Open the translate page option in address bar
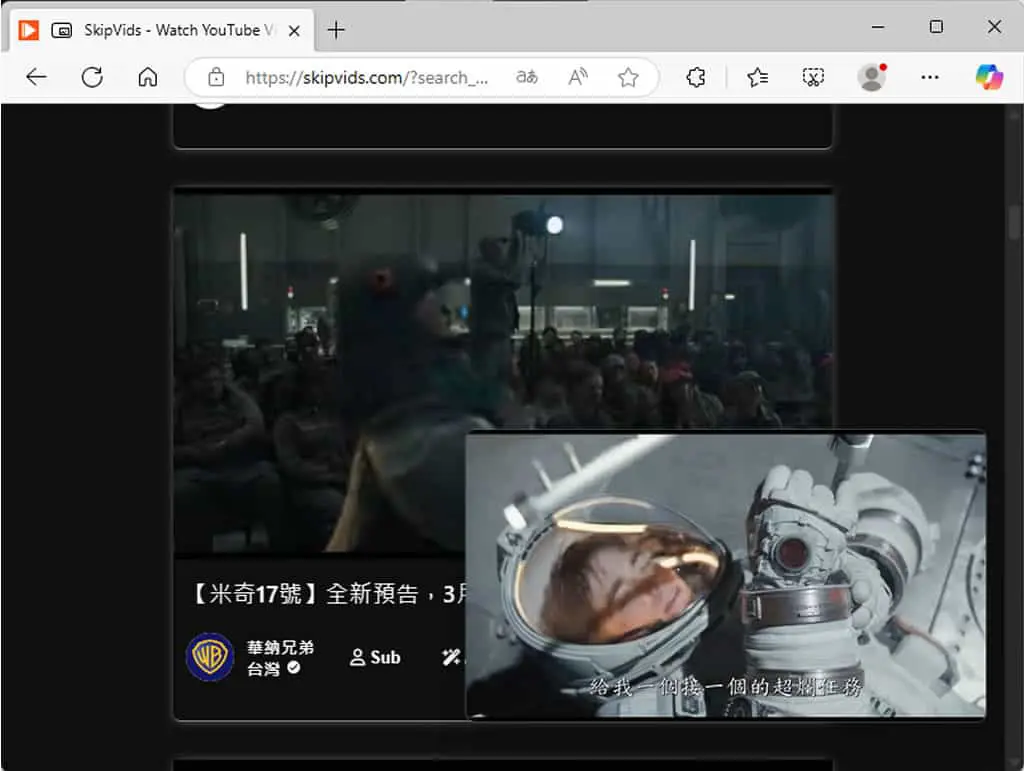1024x771 pixels. [526, 77]
